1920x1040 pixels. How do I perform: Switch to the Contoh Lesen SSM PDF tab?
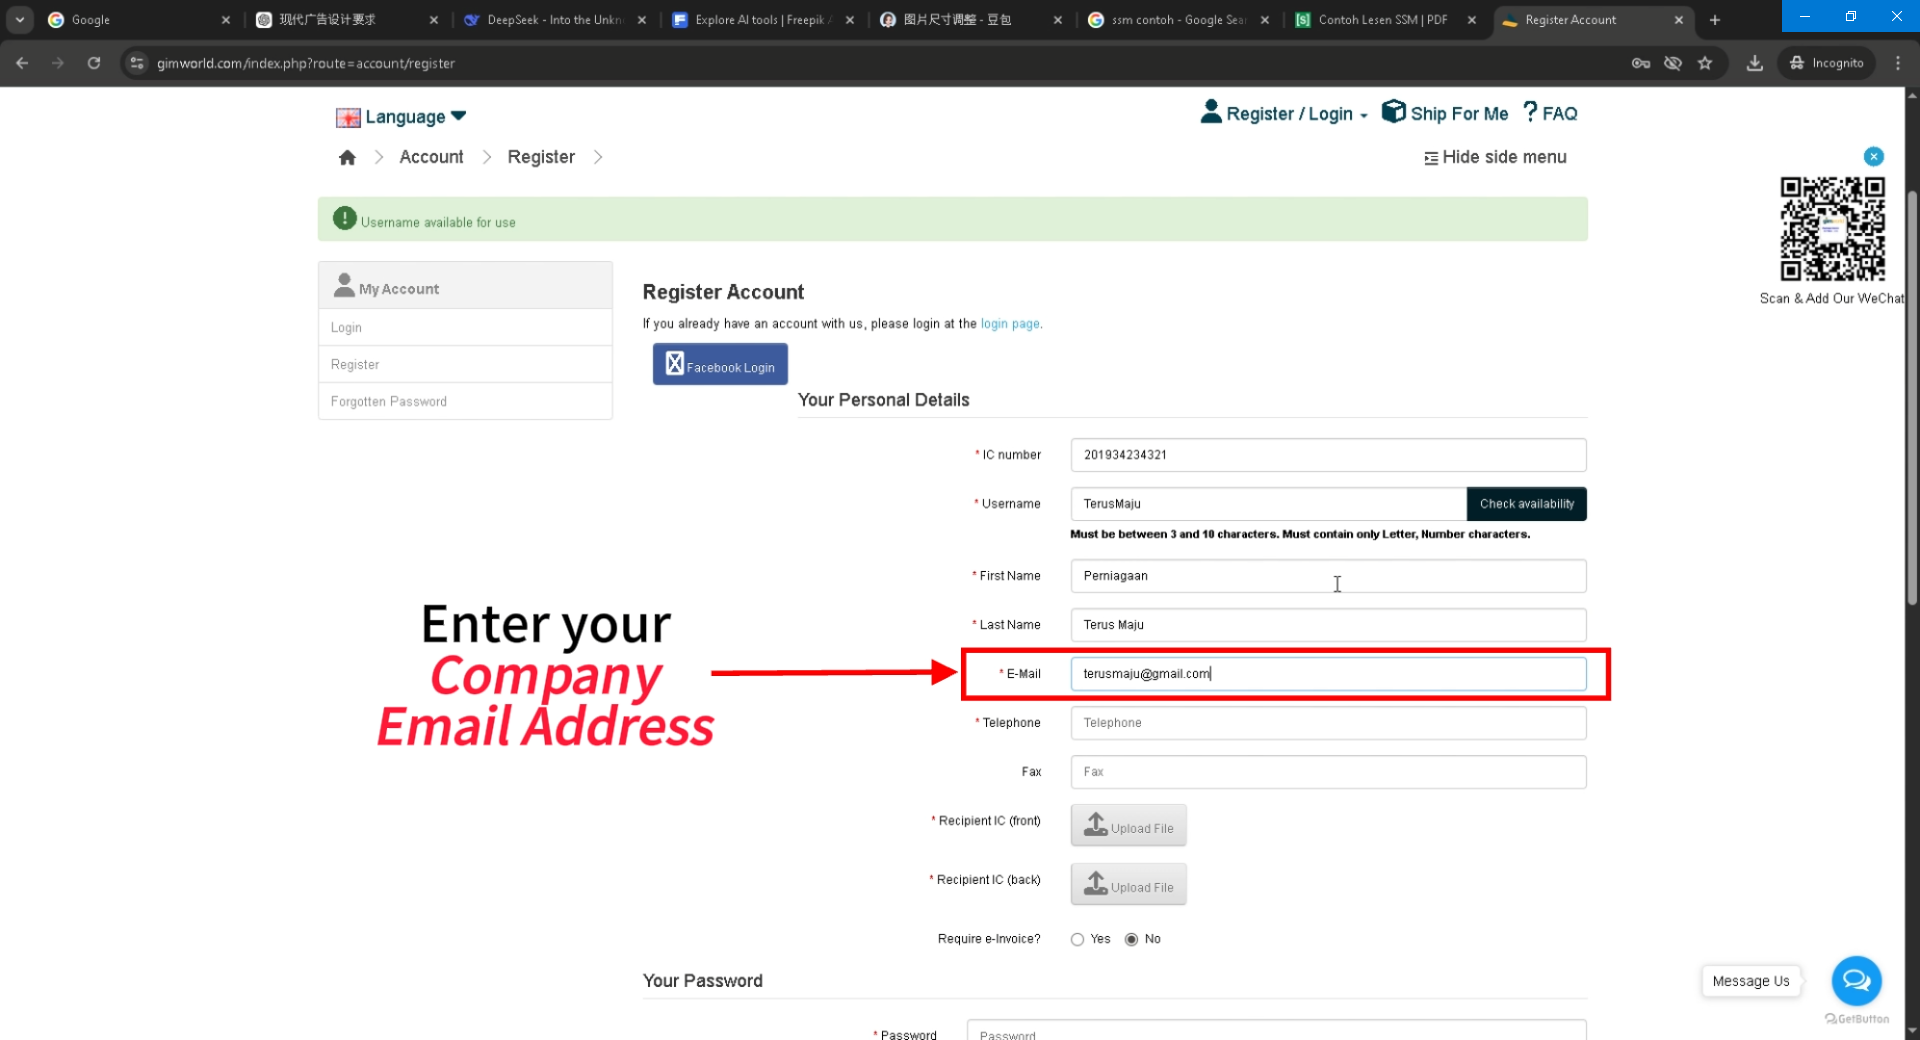(1382, 20)
